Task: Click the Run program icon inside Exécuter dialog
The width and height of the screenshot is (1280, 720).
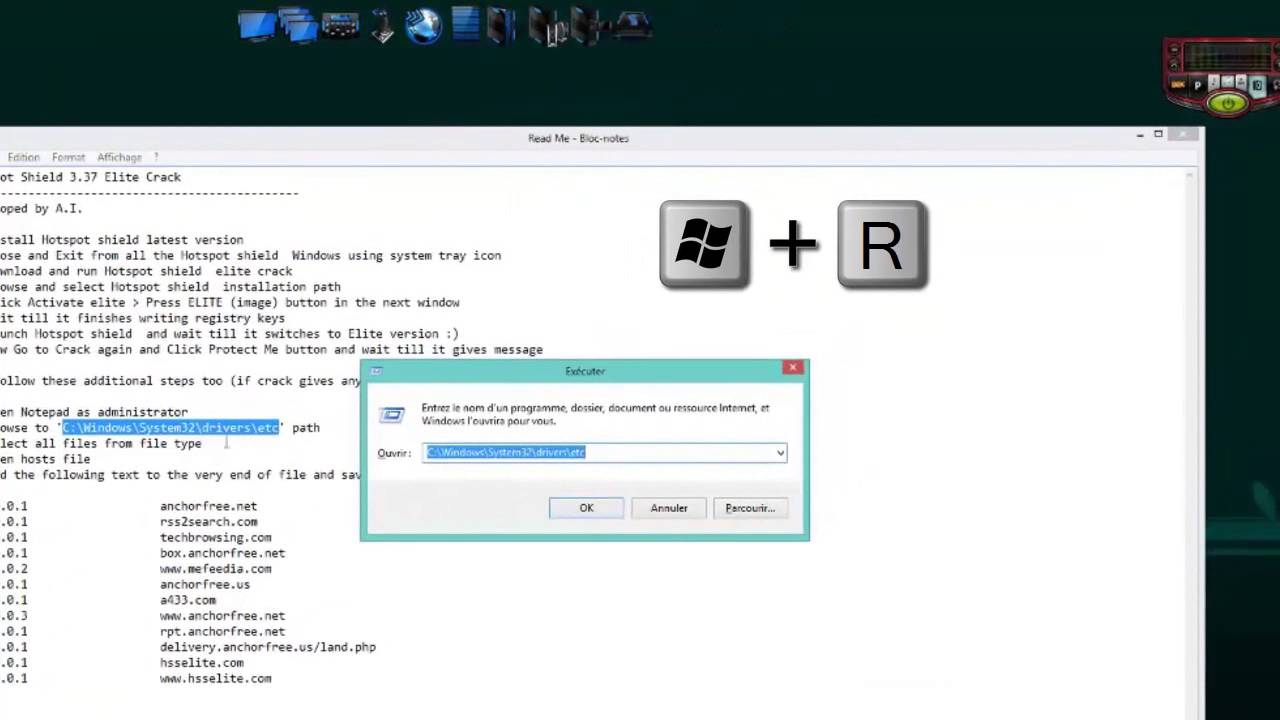Action: [x=392, y=415]
